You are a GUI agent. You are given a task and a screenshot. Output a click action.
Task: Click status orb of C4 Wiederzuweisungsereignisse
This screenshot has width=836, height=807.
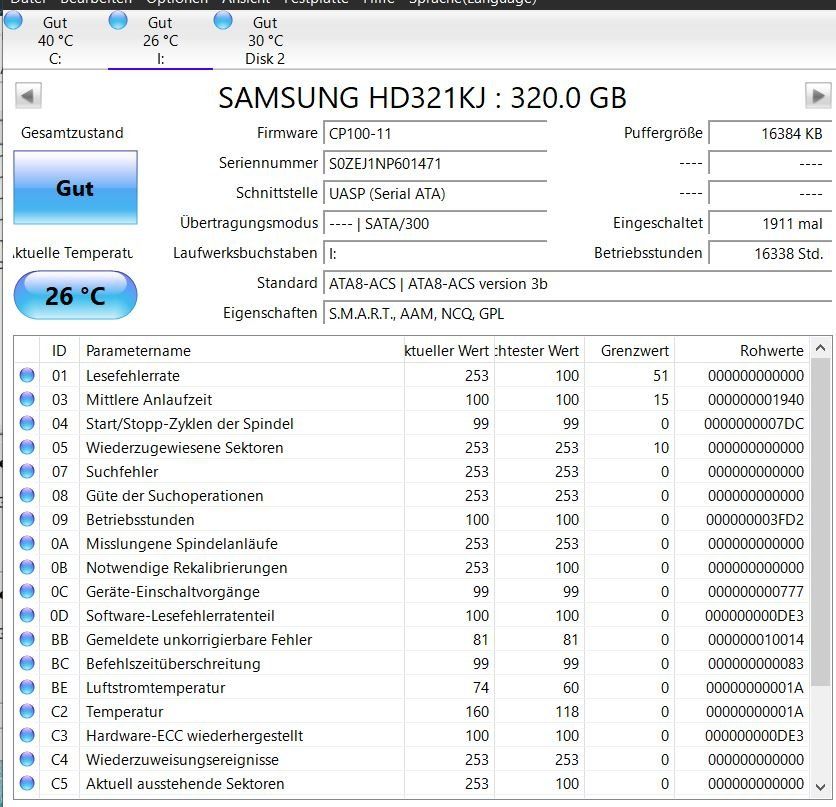(x=27, y=759)
